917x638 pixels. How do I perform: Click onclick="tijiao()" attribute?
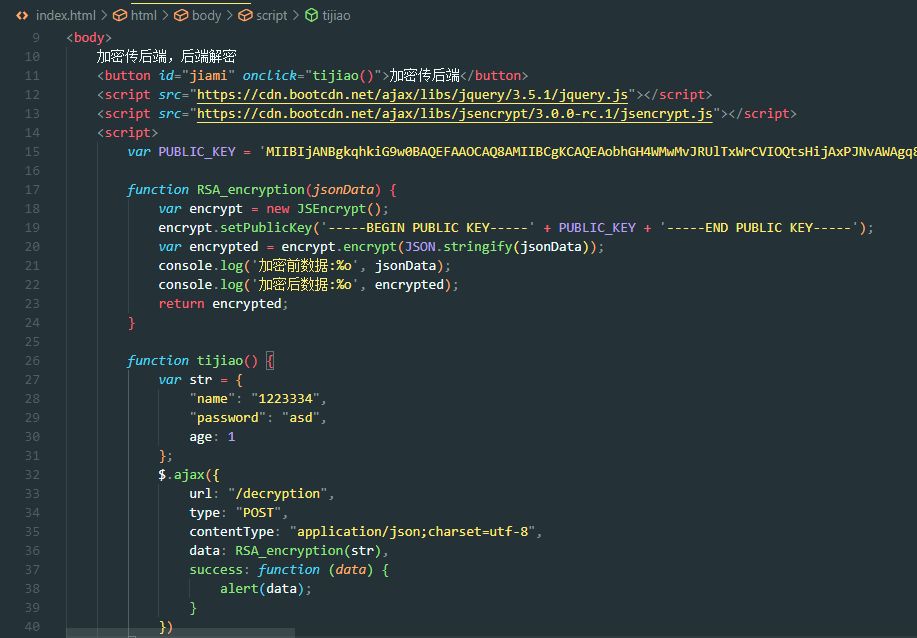[312, 76]
